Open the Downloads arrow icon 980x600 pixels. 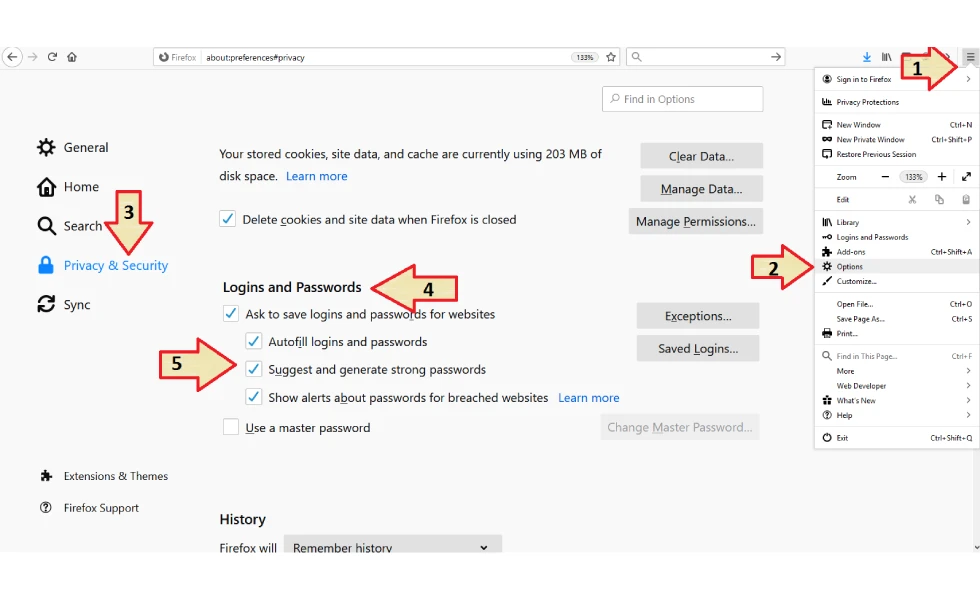867,57
